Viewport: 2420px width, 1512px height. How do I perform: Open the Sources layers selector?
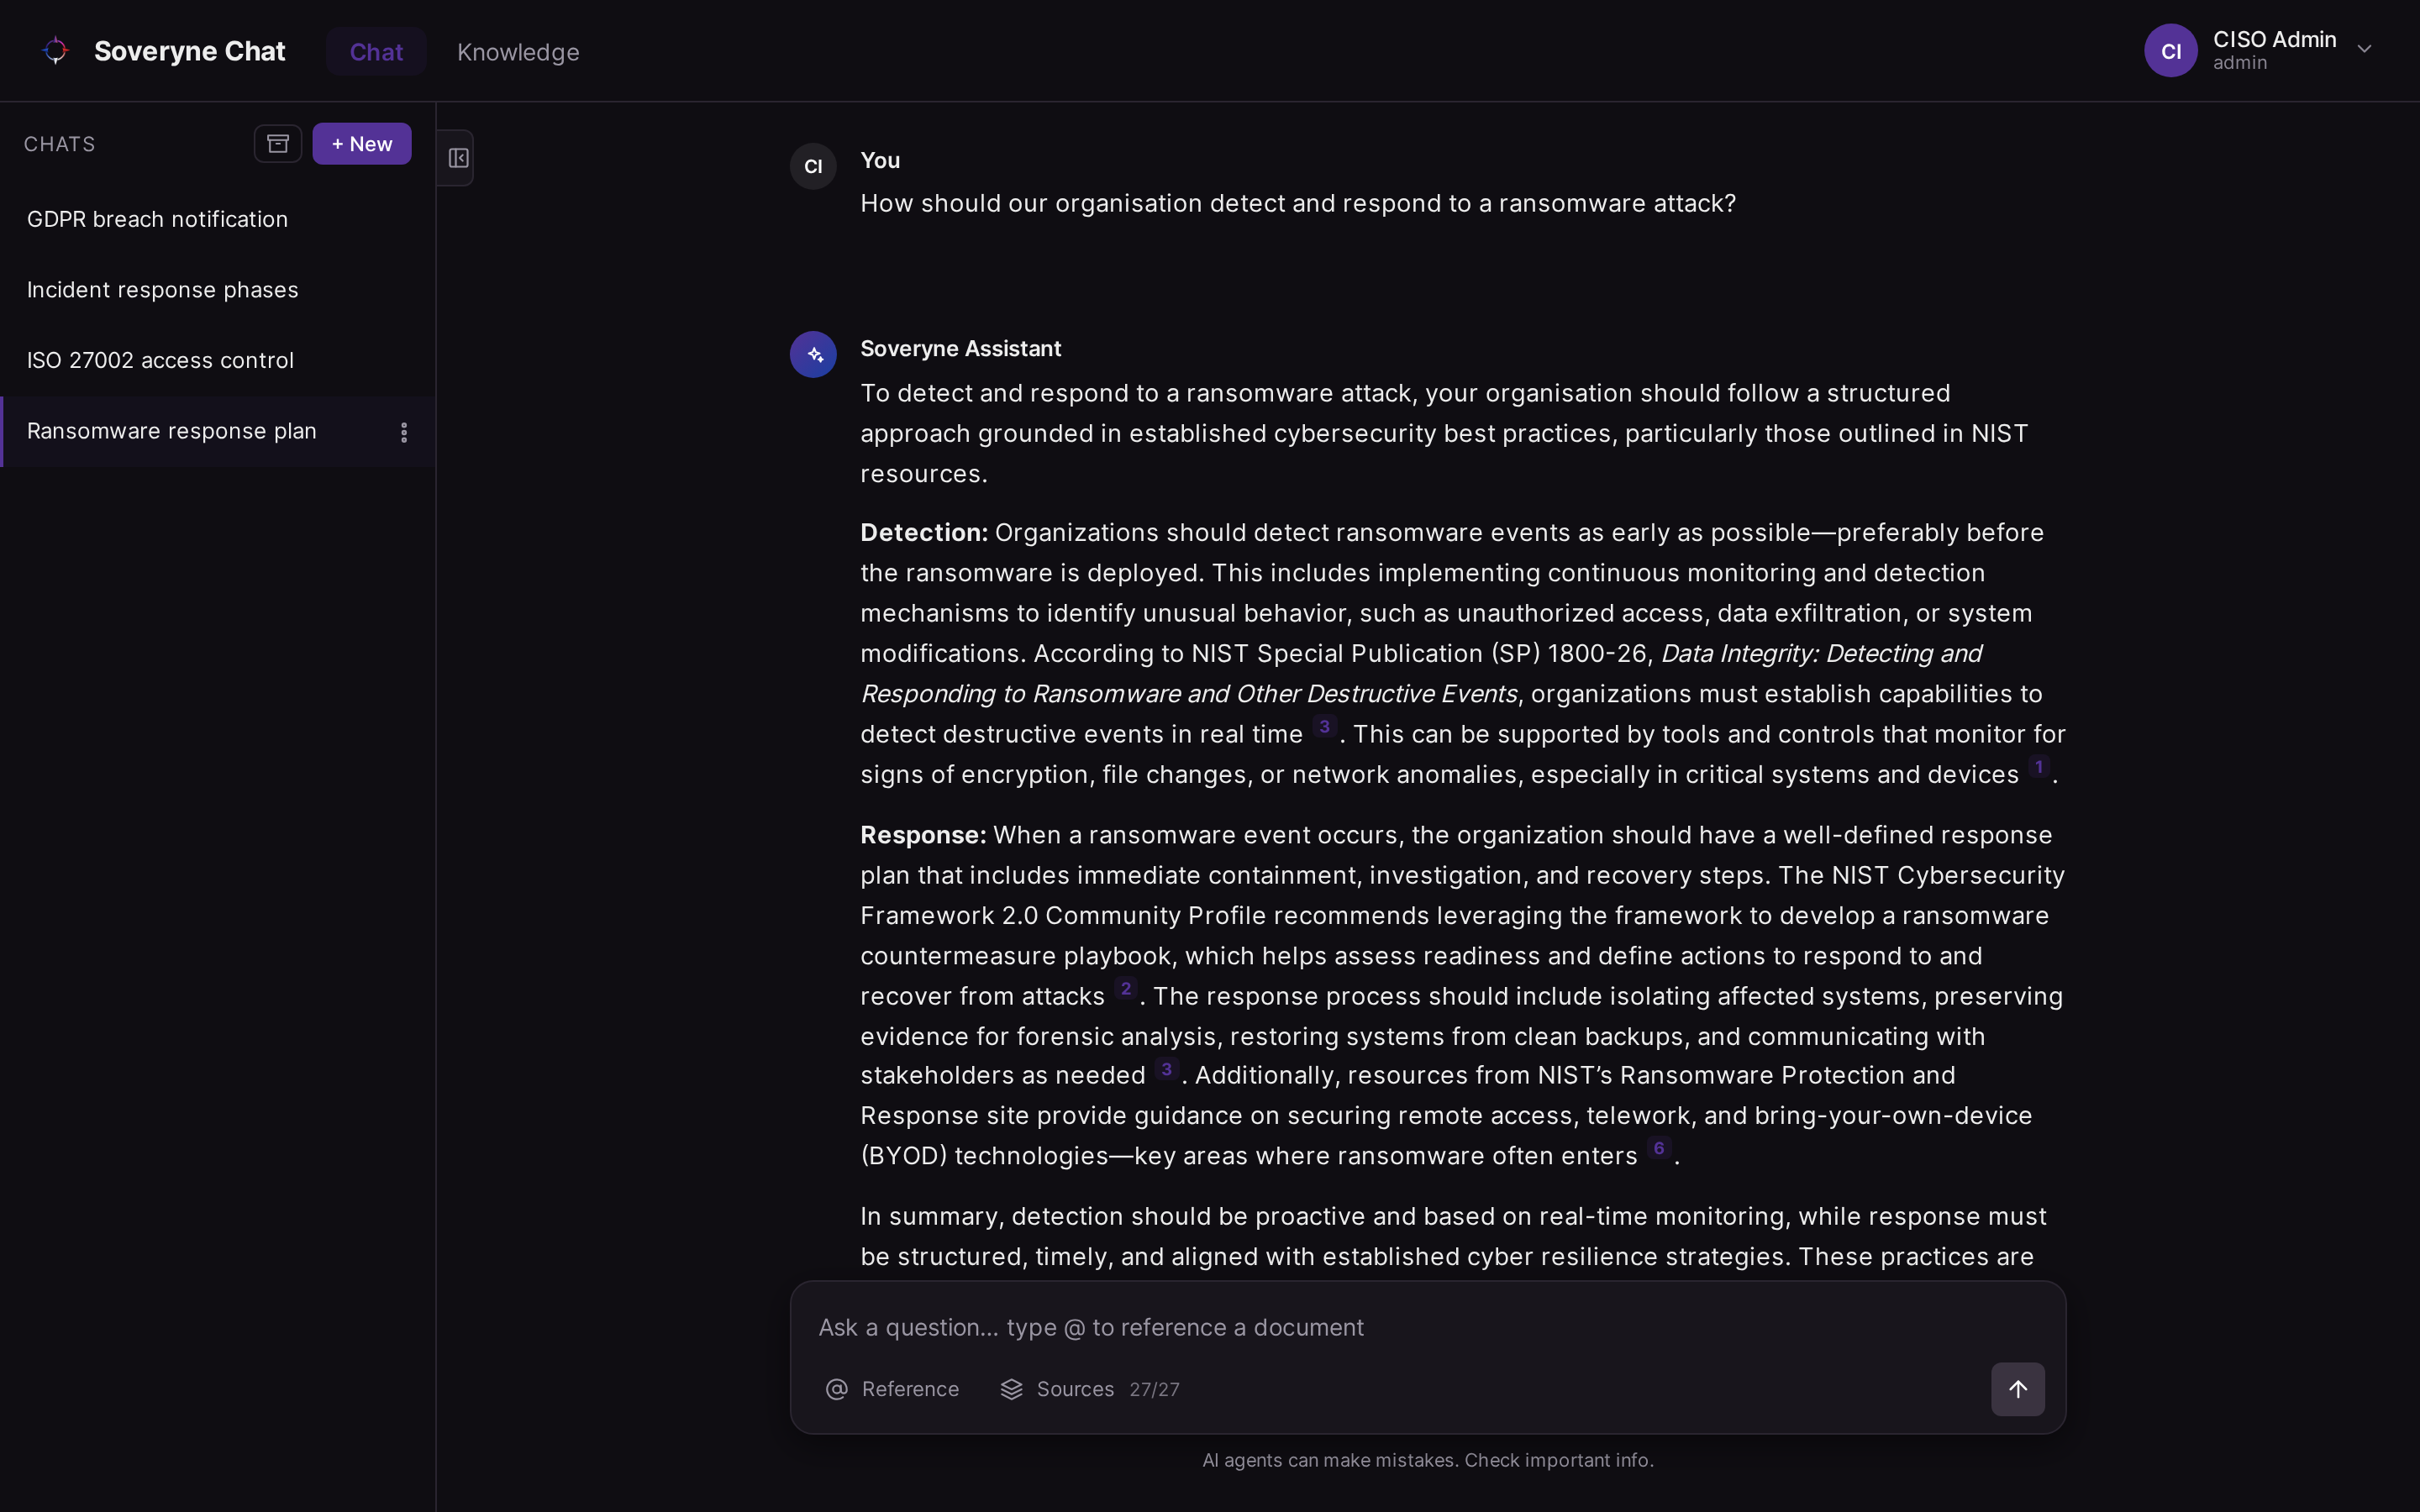pos(1011,1389)
